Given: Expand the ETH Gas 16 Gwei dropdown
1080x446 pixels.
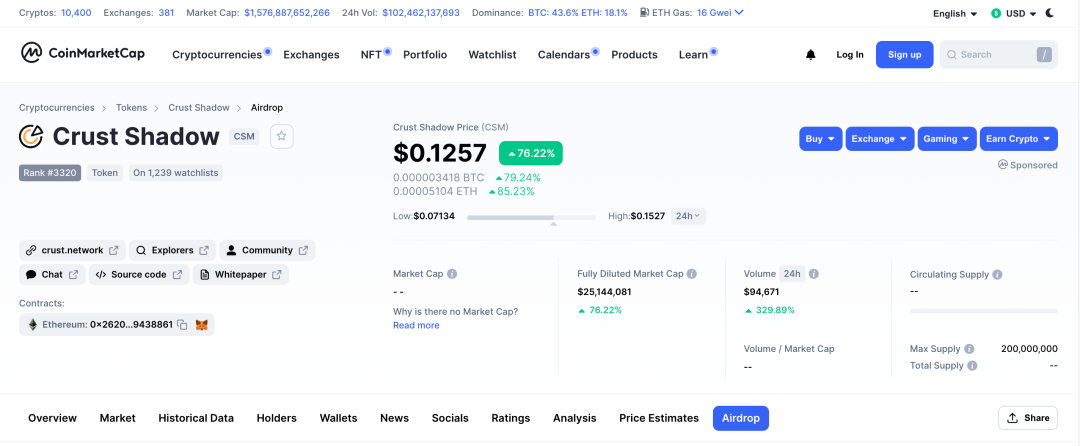Looking at the screenshot, I should (720, 13).
